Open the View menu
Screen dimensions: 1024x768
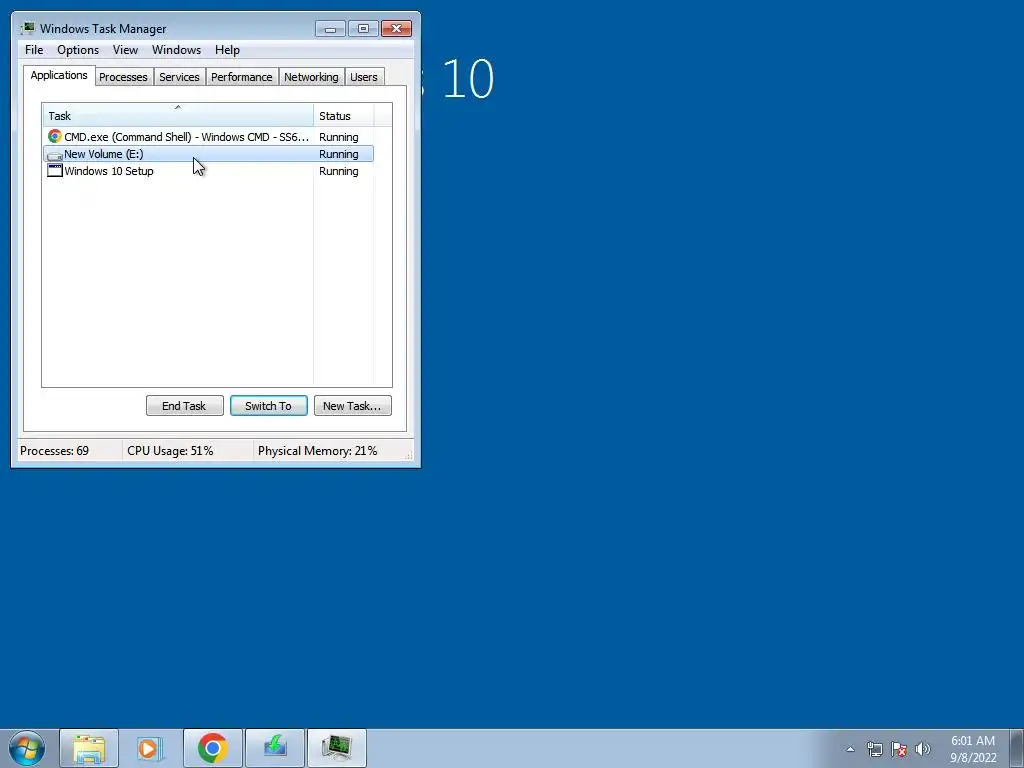click(x=125, y=50)
